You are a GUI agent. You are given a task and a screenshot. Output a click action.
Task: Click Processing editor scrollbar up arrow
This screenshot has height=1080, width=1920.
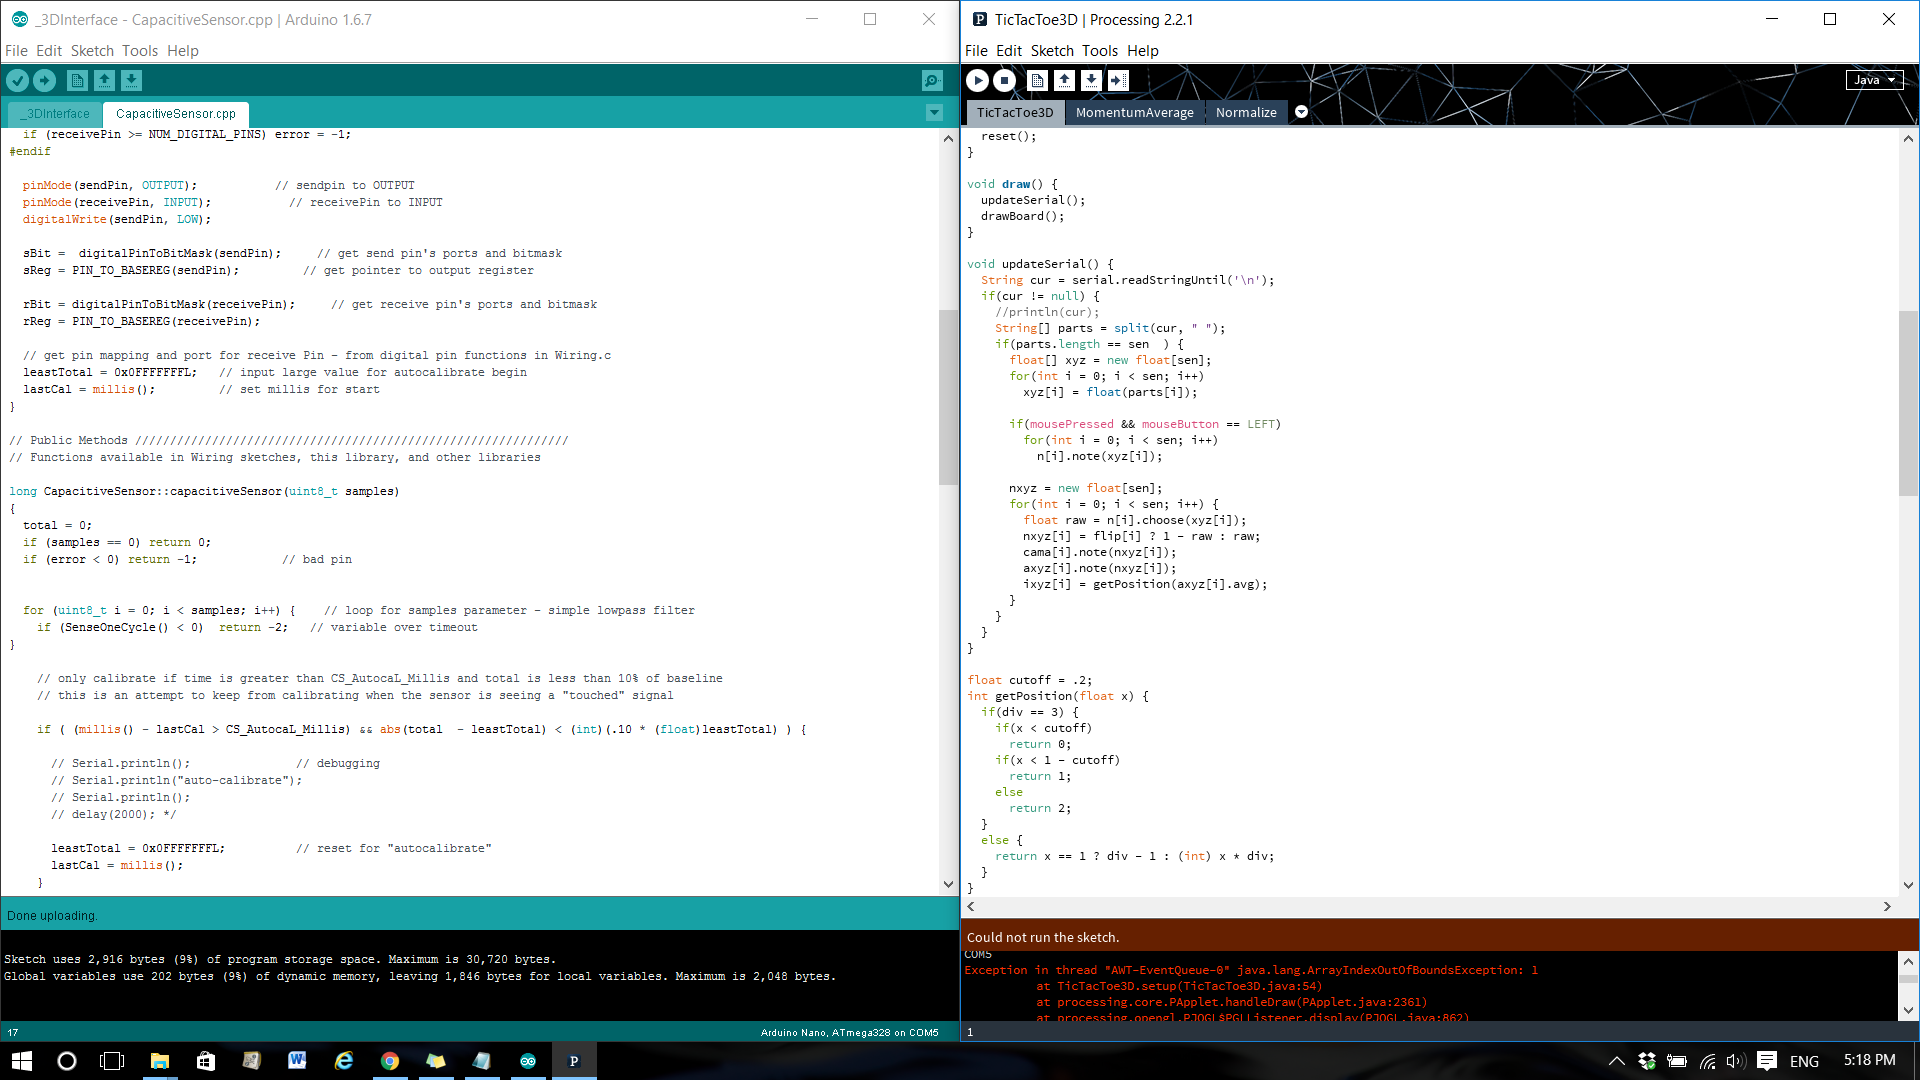coord(1908,139)
